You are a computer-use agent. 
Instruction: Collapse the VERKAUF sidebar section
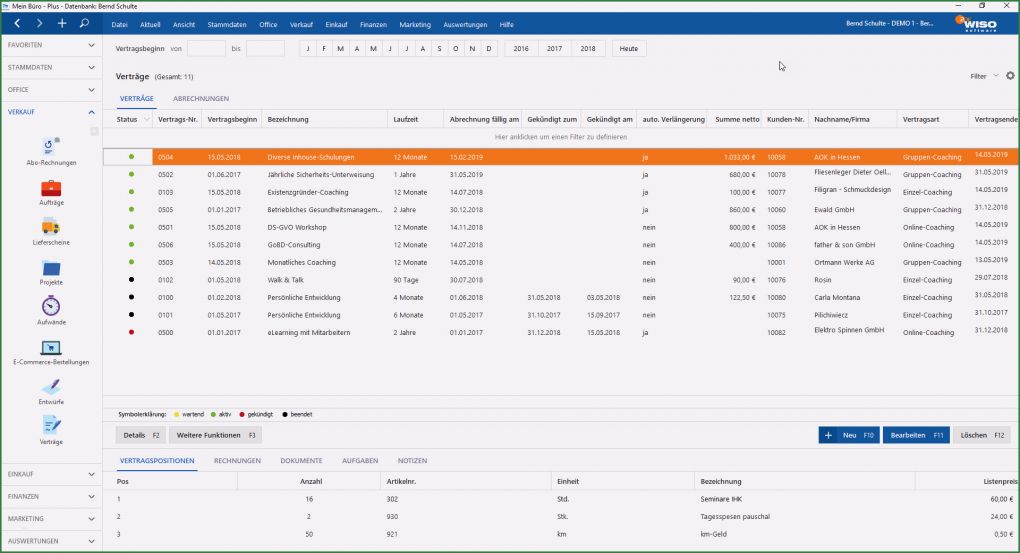coord(91,112)
